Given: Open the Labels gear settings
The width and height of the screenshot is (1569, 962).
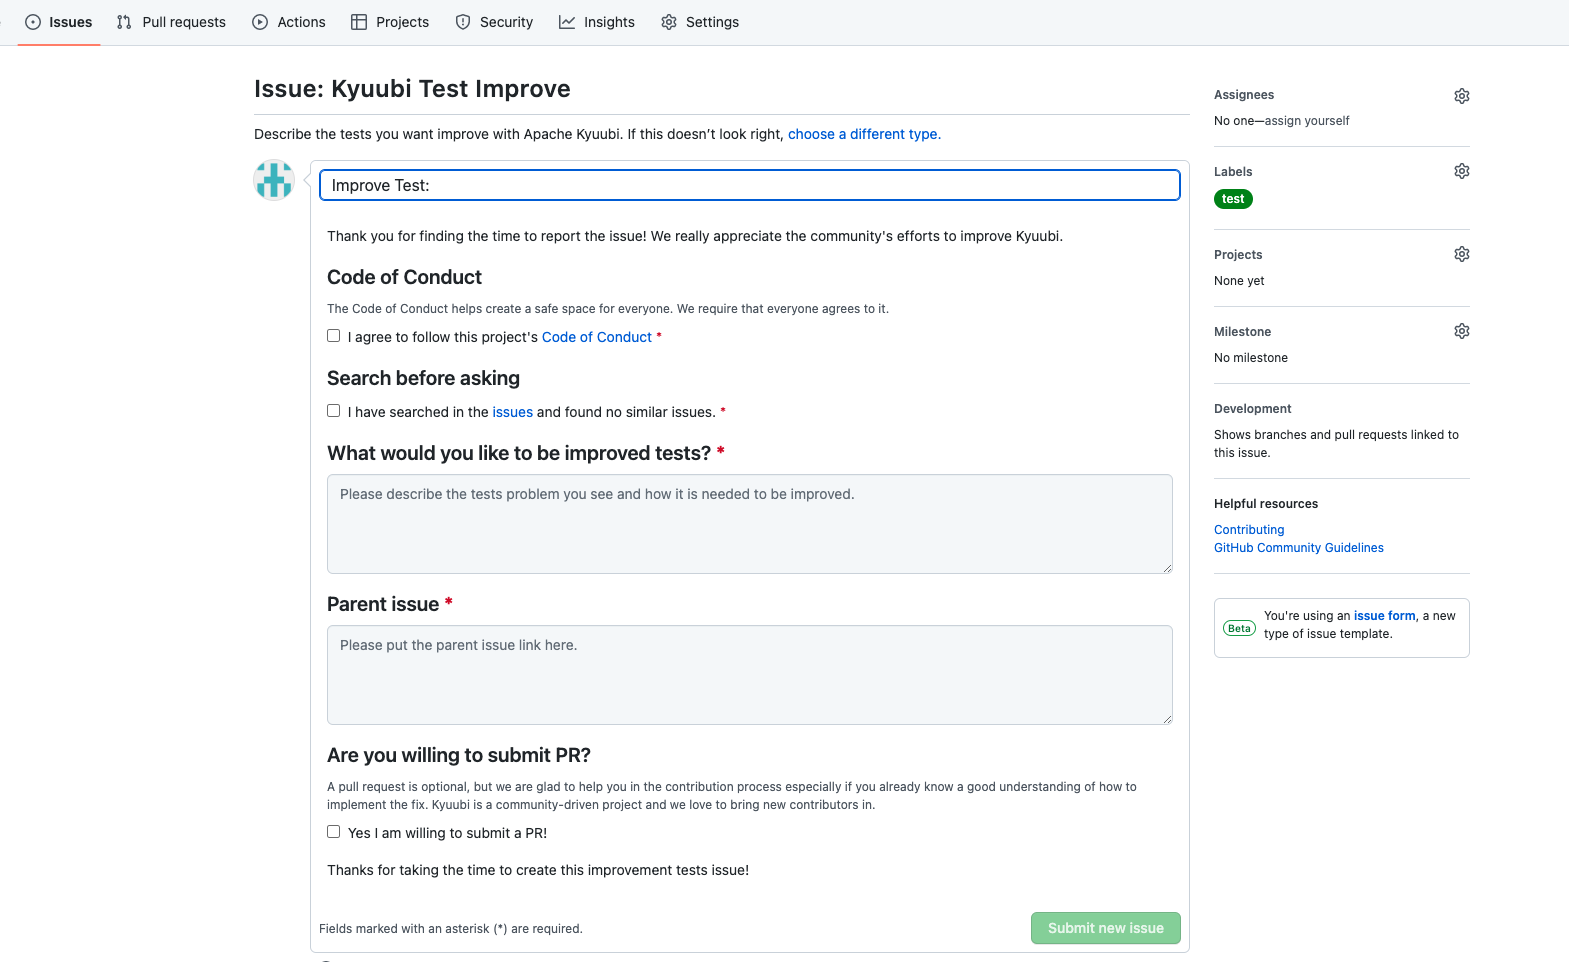Looking at the screenshot, I should coord(1461,171).
